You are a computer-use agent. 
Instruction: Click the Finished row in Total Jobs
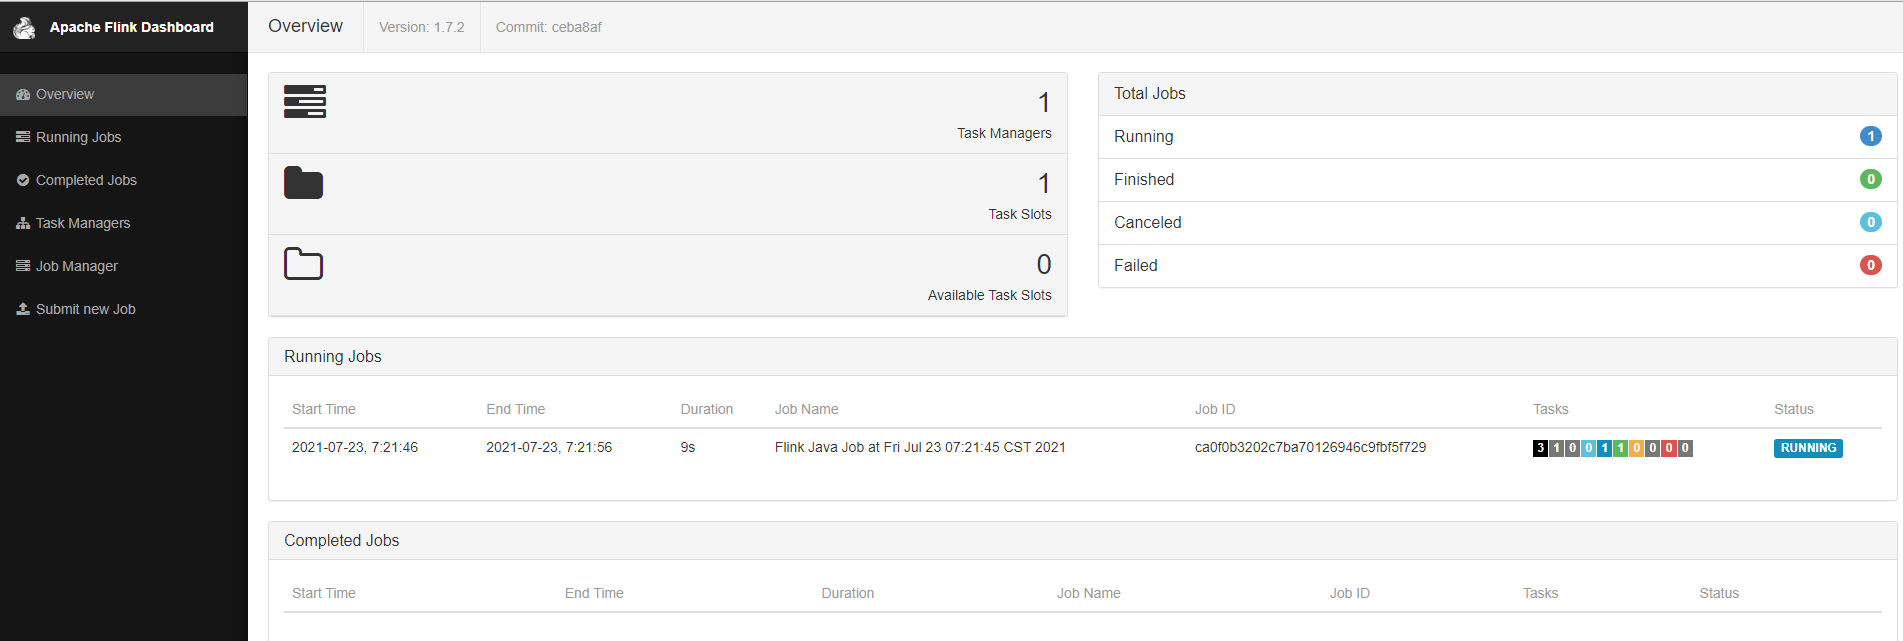1497,180
